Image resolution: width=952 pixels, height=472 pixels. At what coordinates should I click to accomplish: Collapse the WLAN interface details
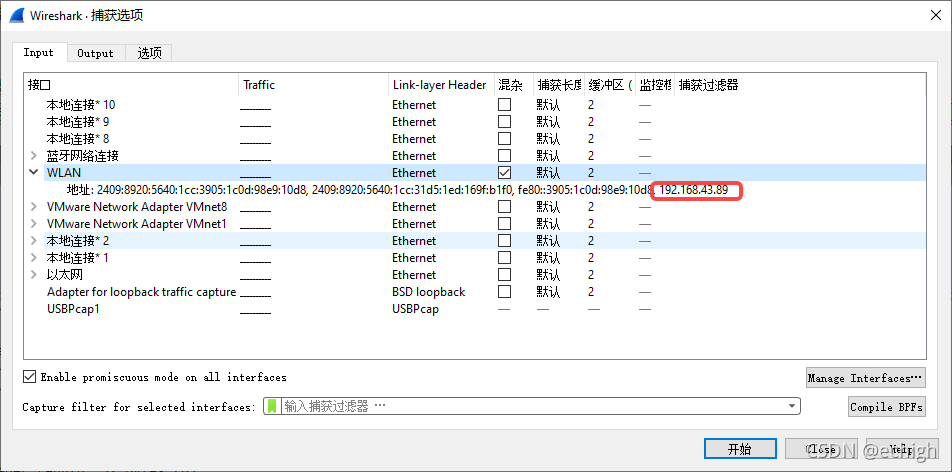34,173
